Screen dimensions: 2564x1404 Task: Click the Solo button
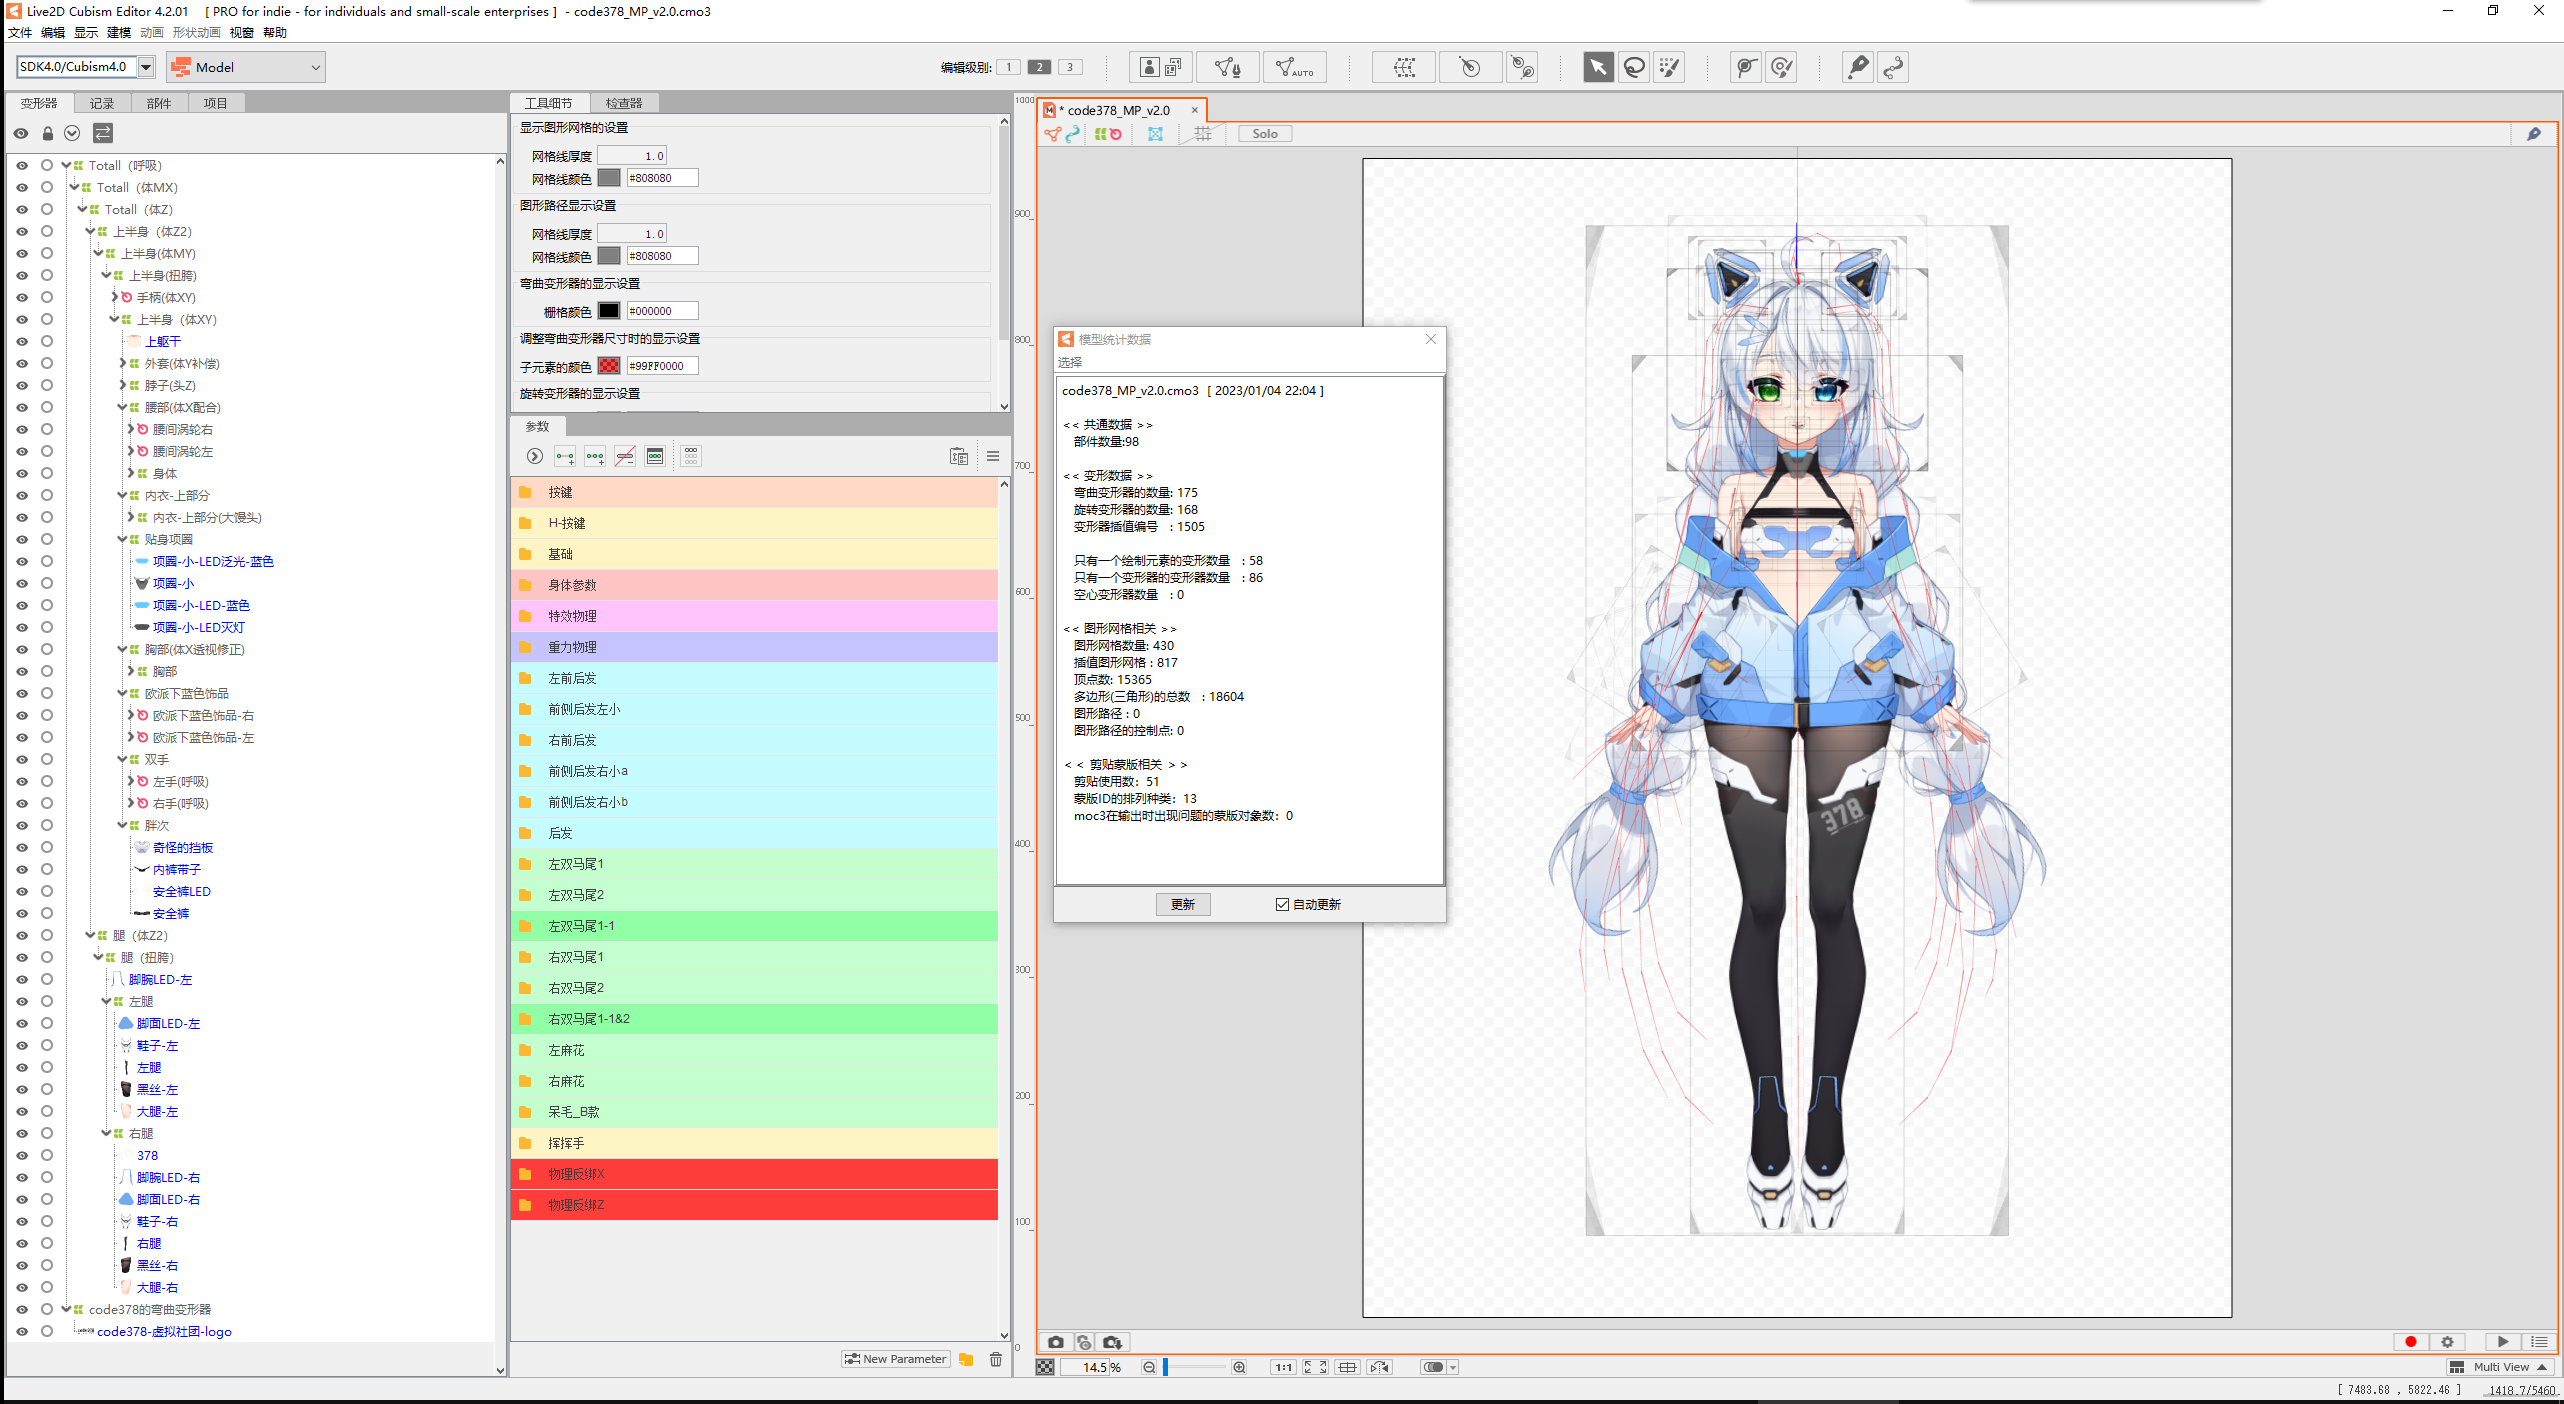tap(1264, 134)
